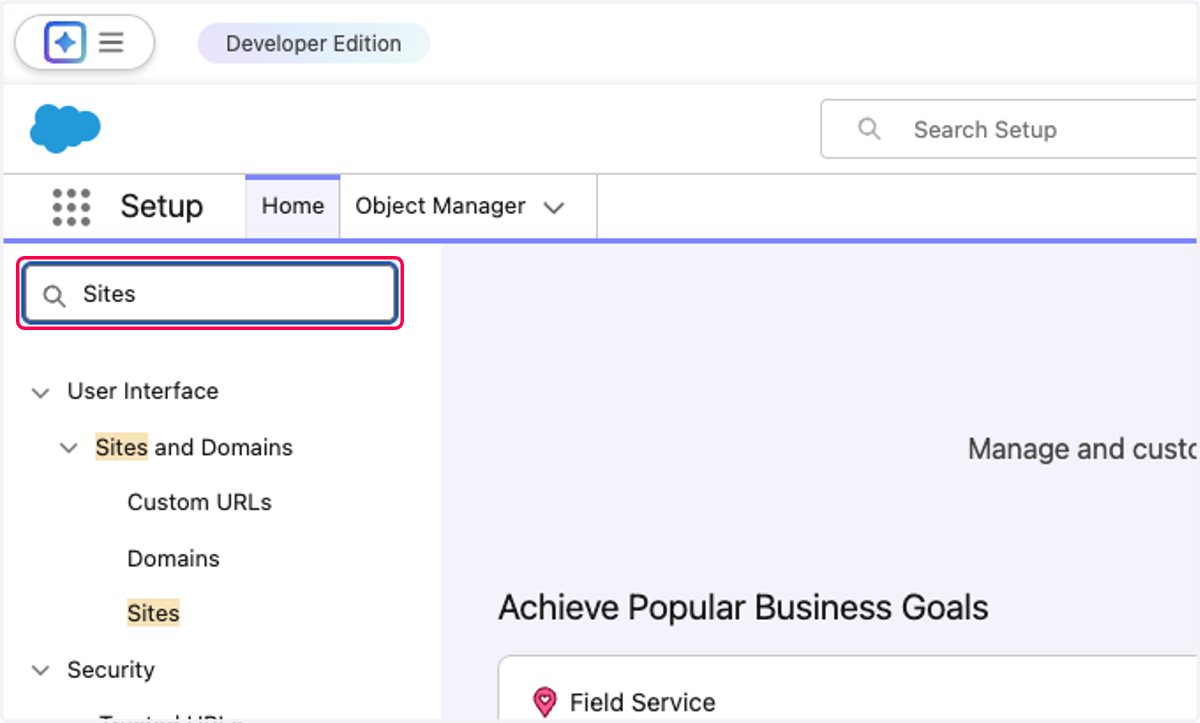This screenshot has height=723, width=1200.
Task: Click the Field Service card title
Action: [643, 702]
